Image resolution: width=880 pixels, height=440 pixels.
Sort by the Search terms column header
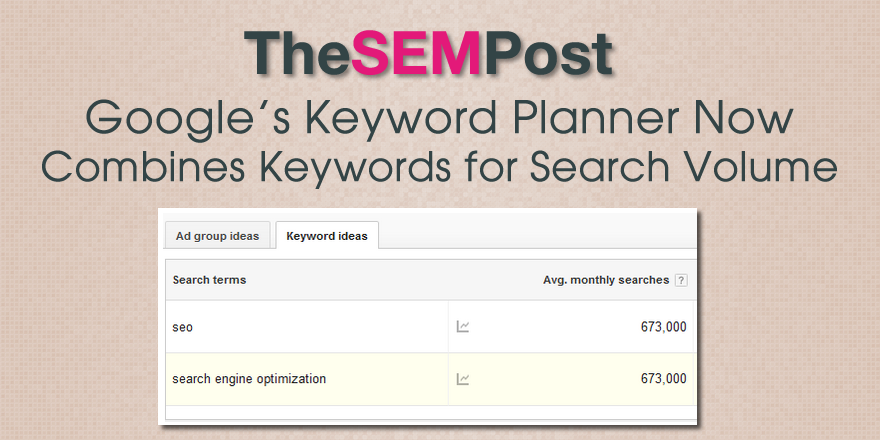tap(209, 280)
